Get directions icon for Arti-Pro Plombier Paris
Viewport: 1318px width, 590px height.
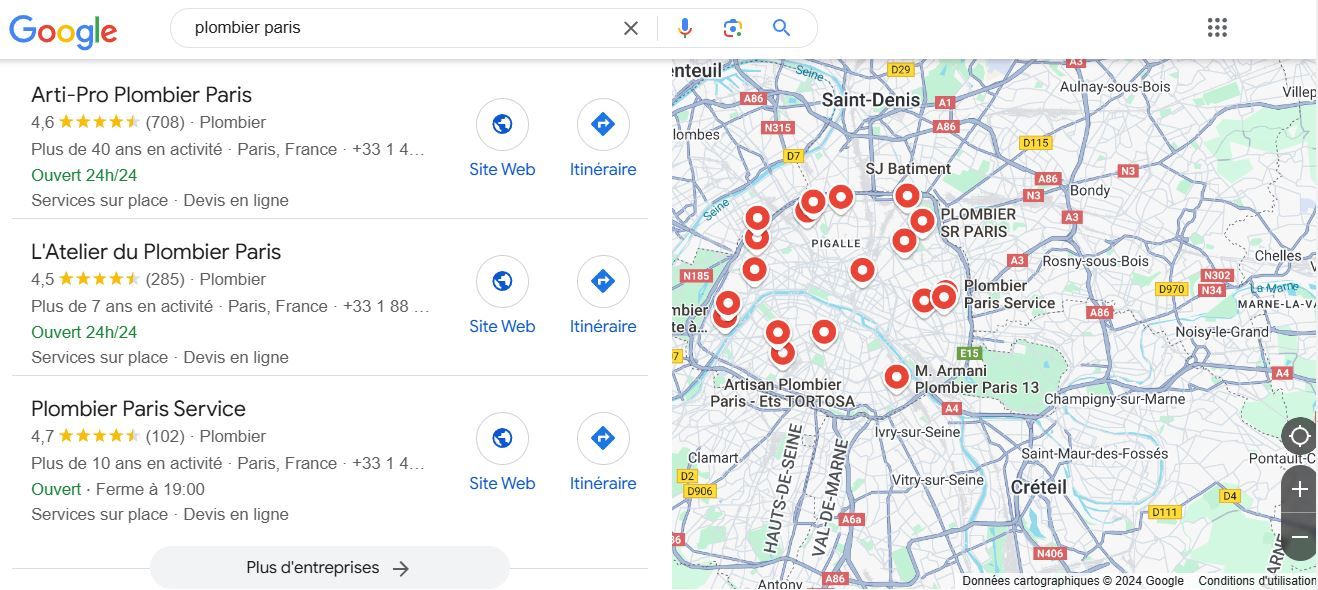click(x=603, y=124)
